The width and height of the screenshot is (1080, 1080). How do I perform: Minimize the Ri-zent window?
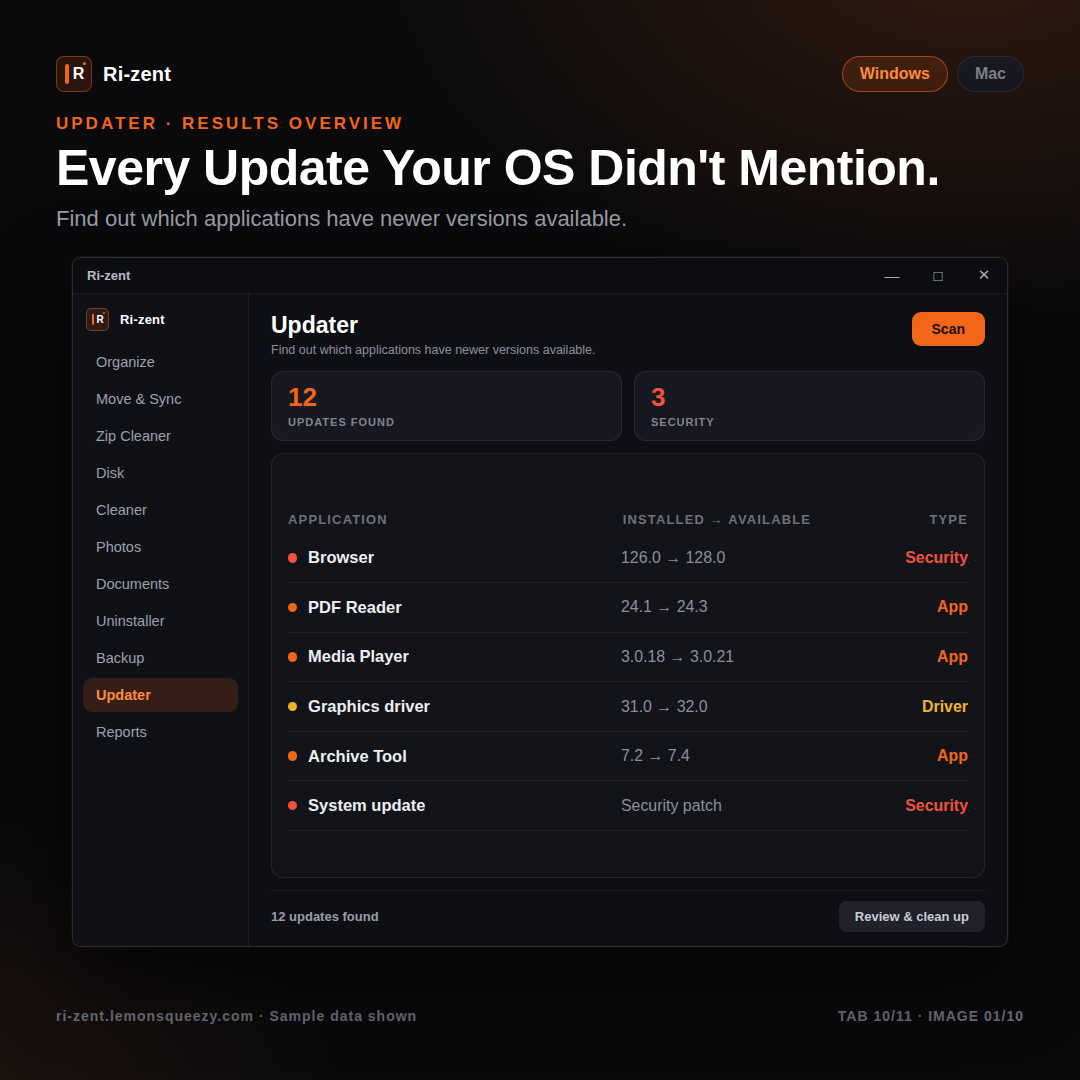[892, 276]
